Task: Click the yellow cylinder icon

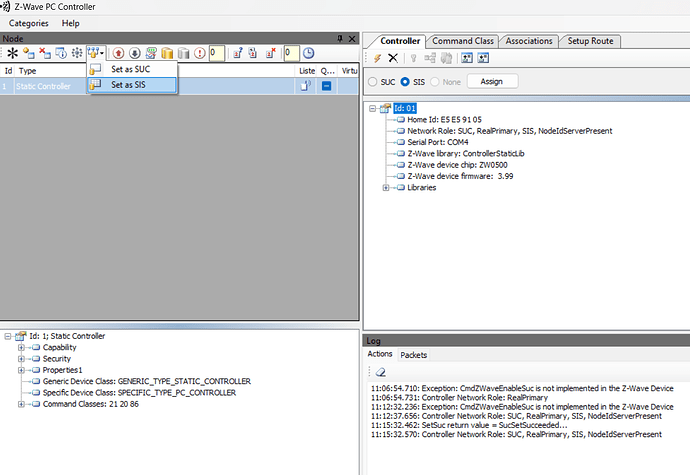Action: 167,53
